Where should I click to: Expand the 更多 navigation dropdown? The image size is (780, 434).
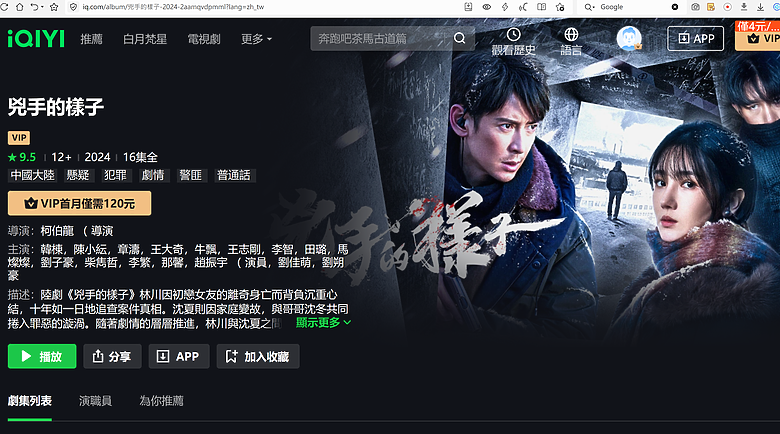(256, 39)
